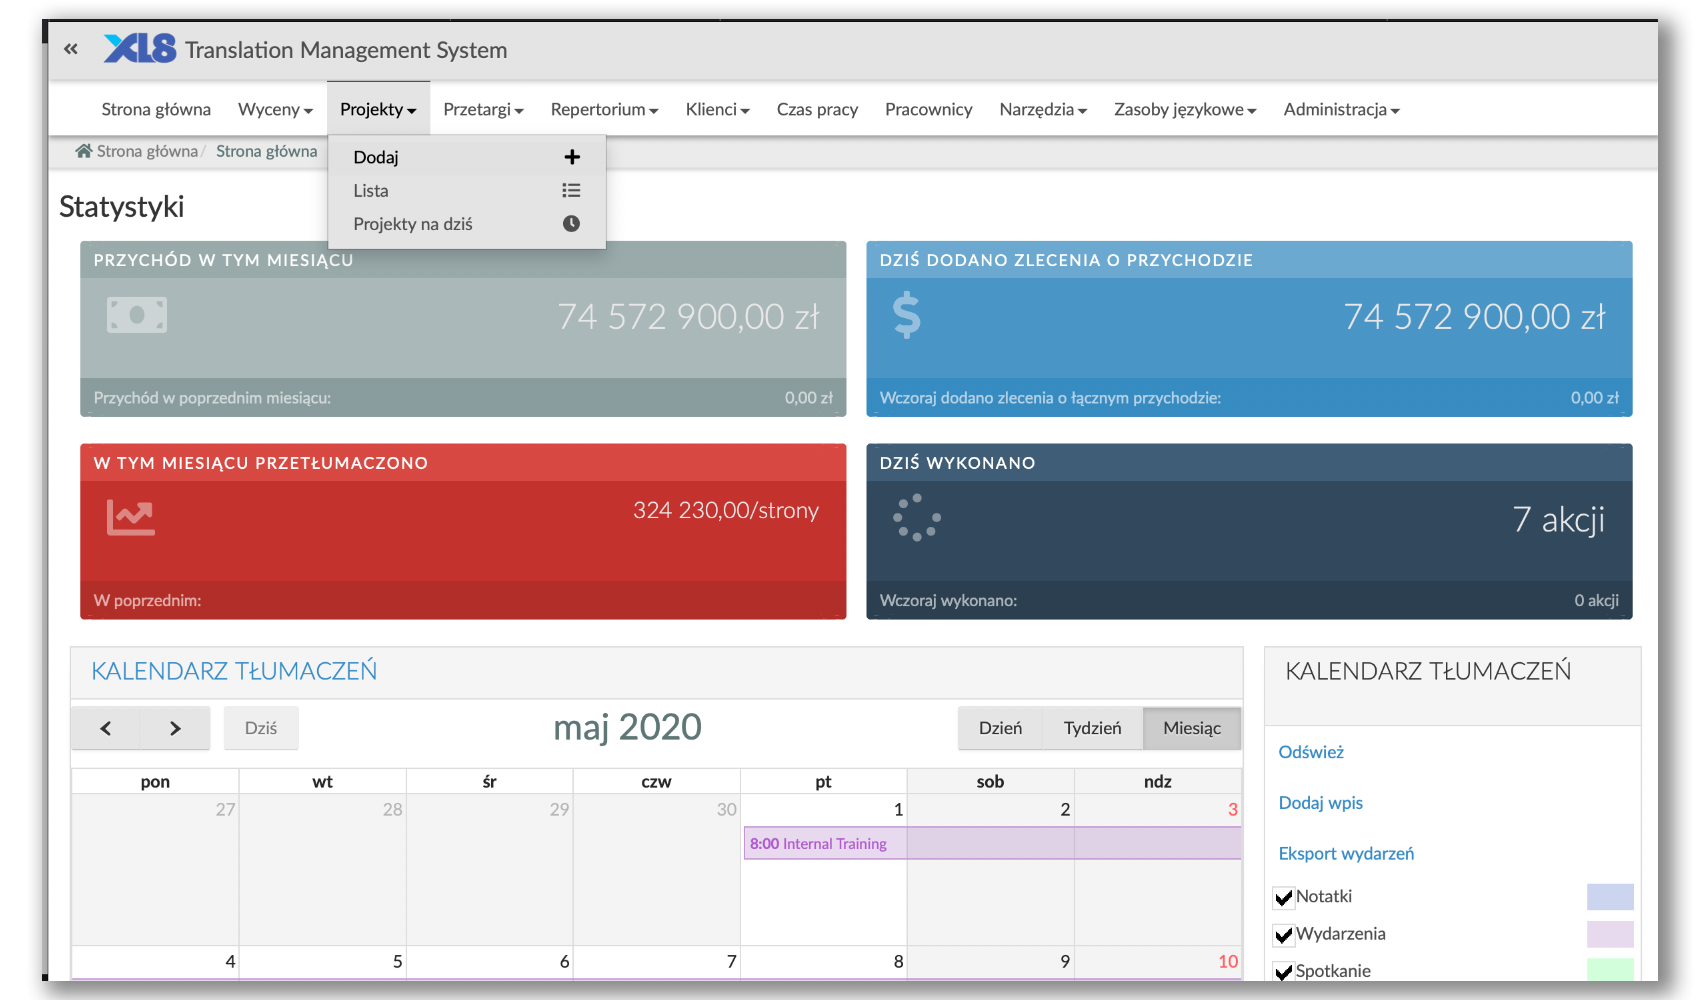
Task: Click the 324 230,00/strony value
Action: point(725,510)
